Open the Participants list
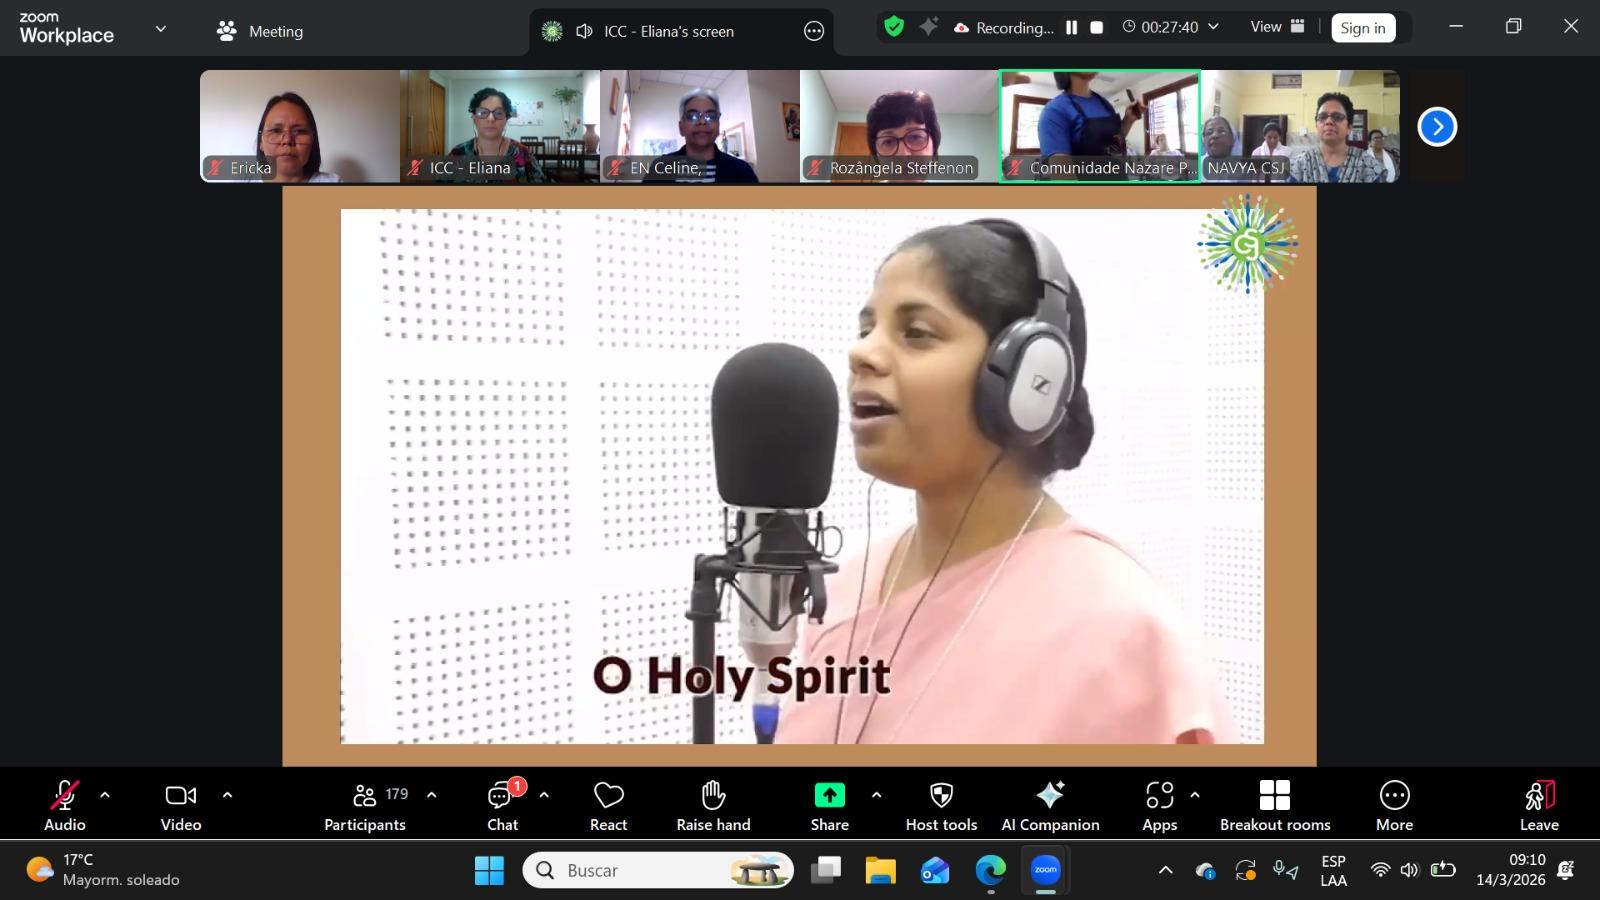 pyautogui.click(x=365, y=805)
